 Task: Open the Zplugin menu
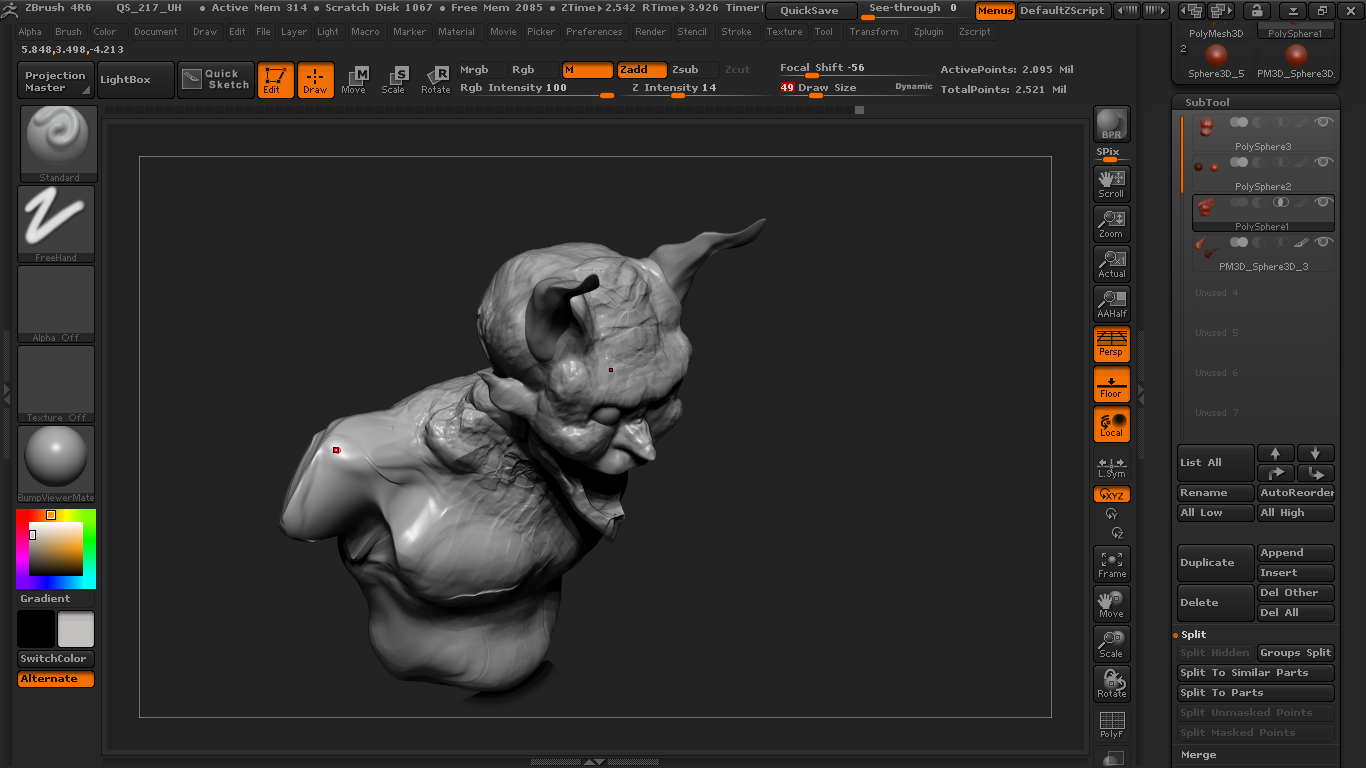[928, 32]
